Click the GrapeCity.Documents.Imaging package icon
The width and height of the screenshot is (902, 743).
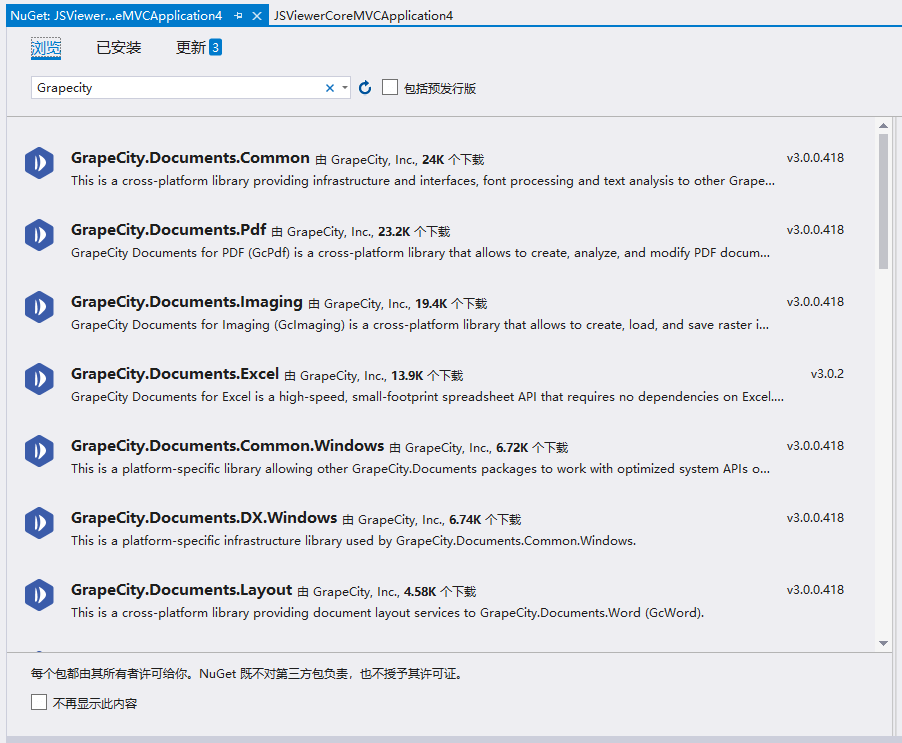39,307
